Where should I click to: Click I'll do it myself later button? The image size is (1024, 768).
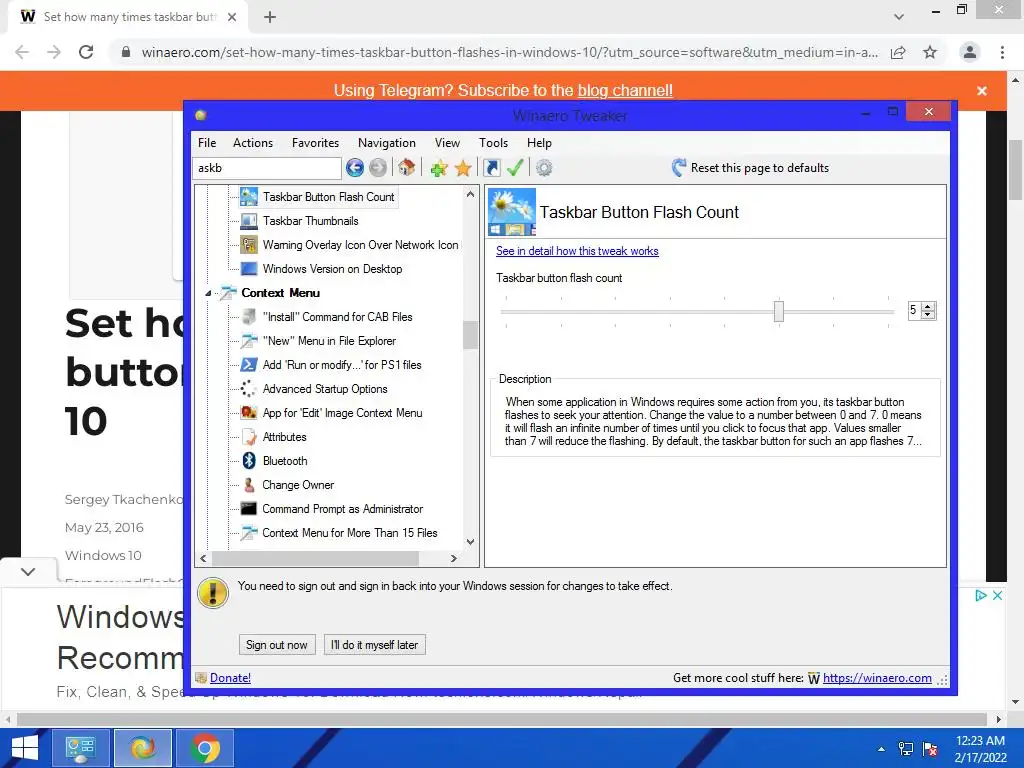pyautogui.click(x=374, y=645)
